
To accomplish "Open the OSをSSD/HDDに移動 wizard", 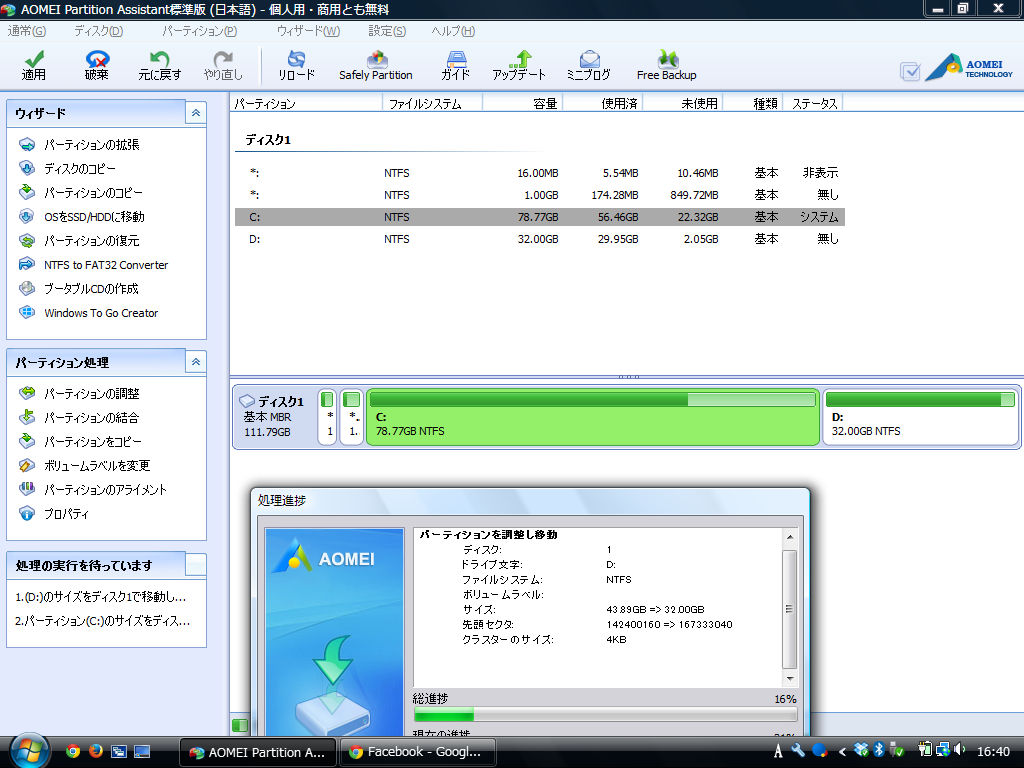I will (x=82, y=217).
